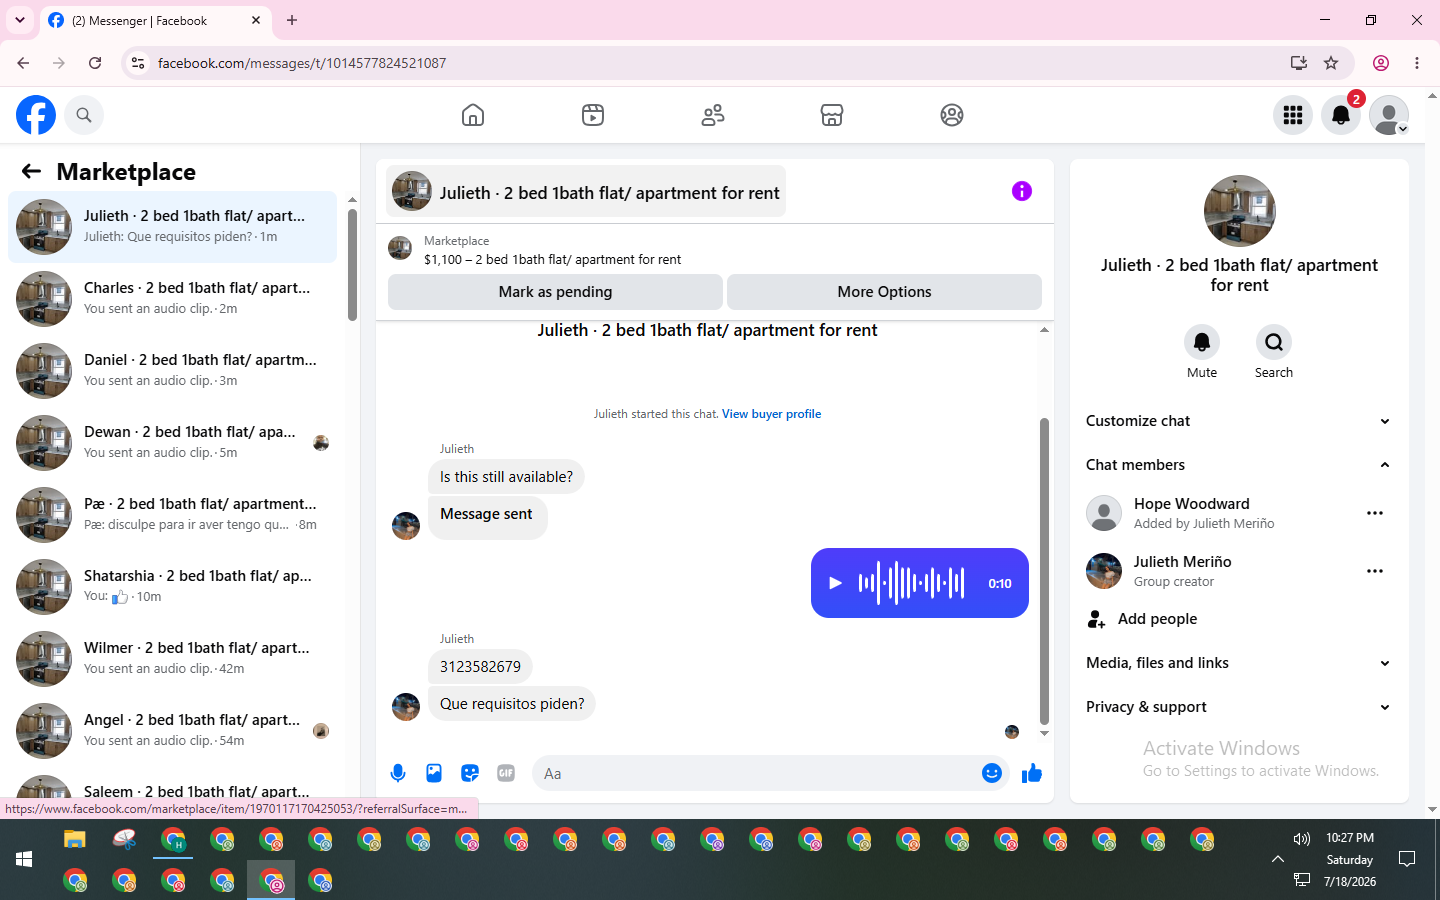
Task: Open the Wilmer conversation
Action: pyautogui.click(x=172, y=659)
